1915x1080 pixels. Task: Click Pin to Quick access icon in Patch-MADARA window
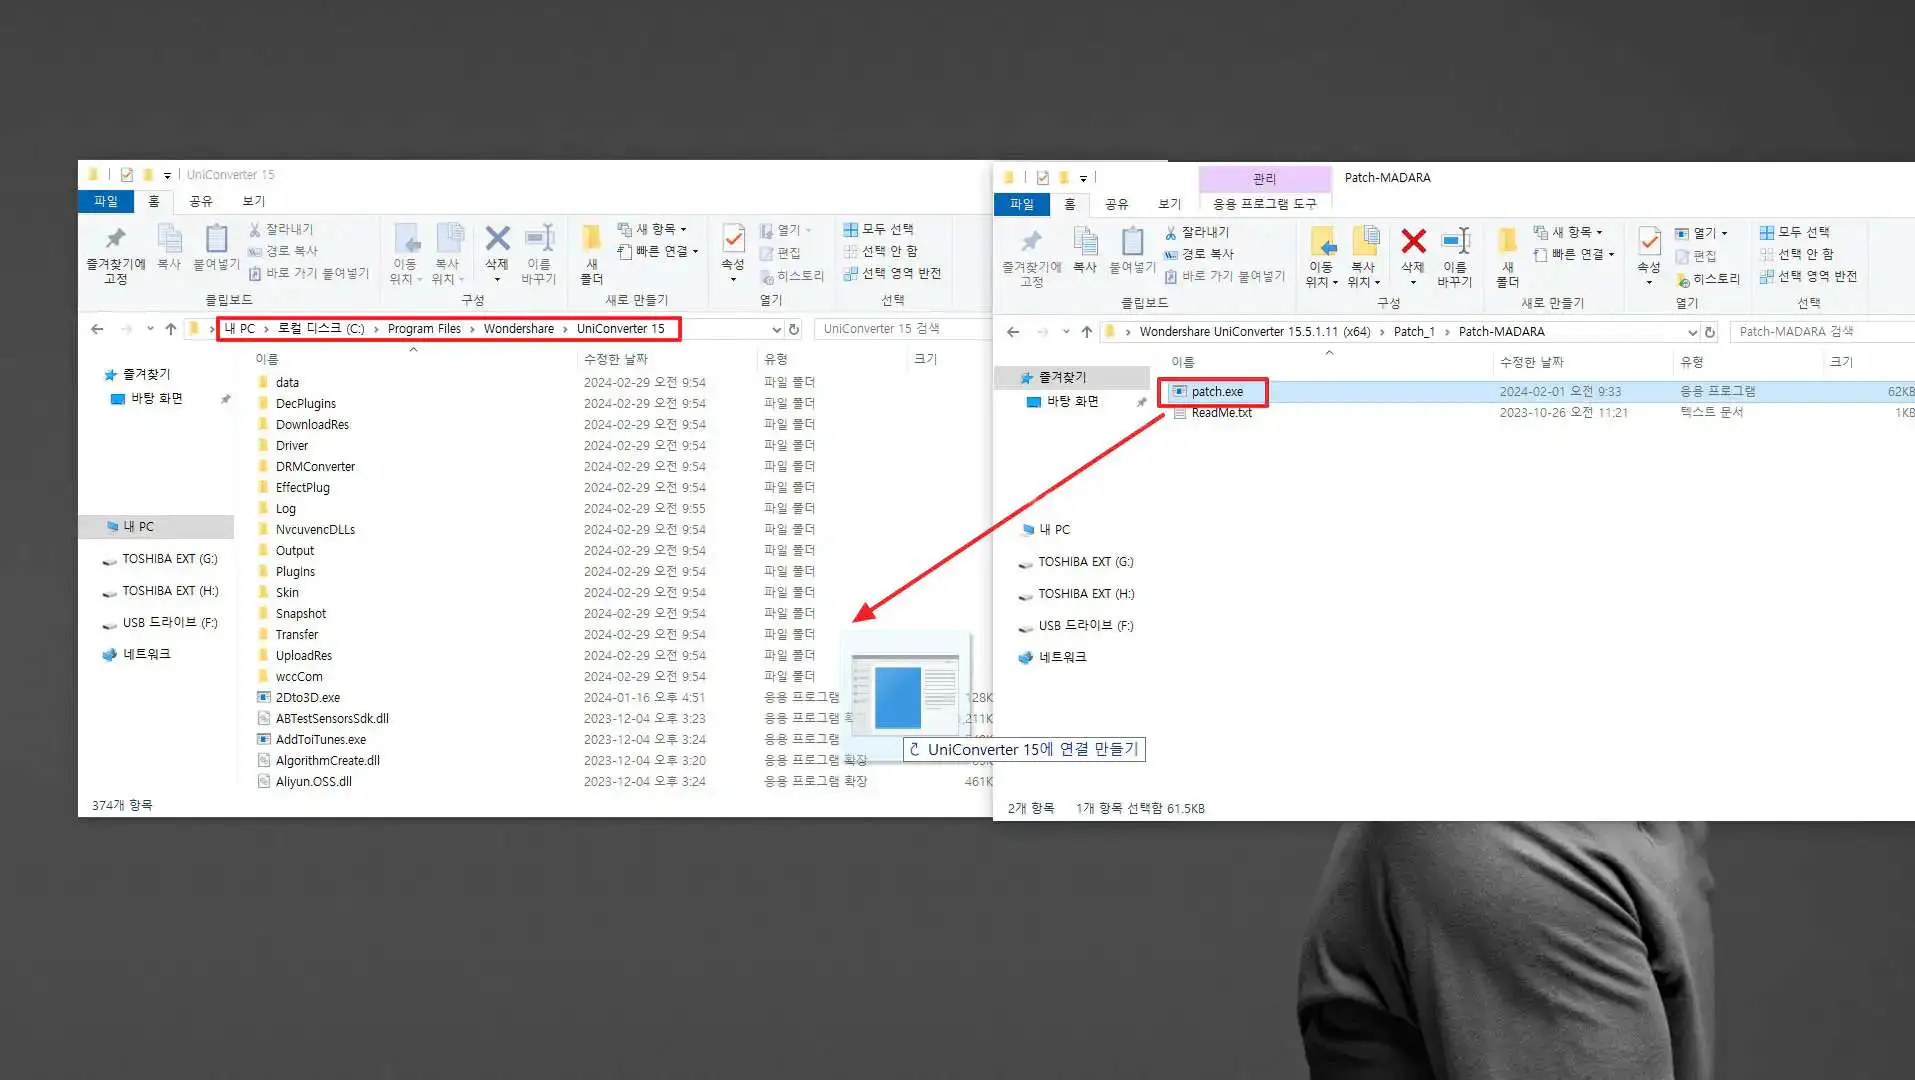point(1031,242)
